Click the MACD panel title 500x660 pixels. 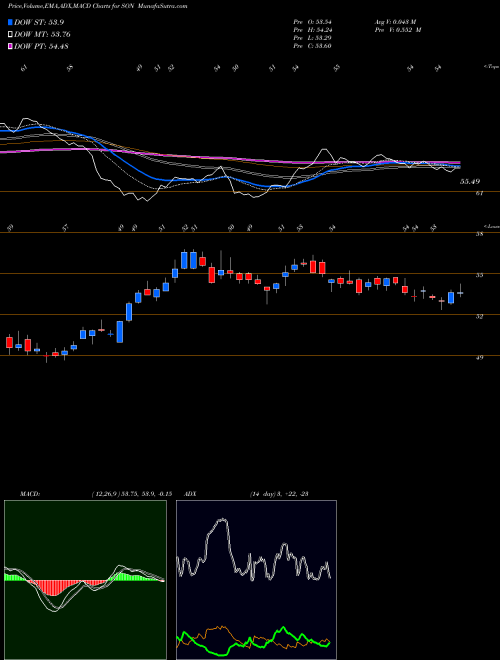tap(29, 494)
